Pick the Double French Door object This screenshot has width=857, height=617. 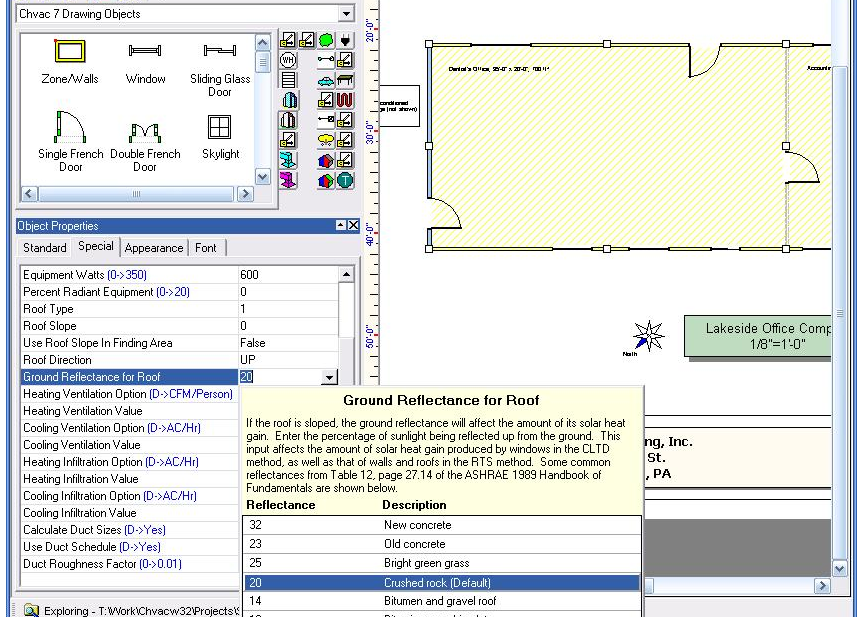click(x=145, y=146)
